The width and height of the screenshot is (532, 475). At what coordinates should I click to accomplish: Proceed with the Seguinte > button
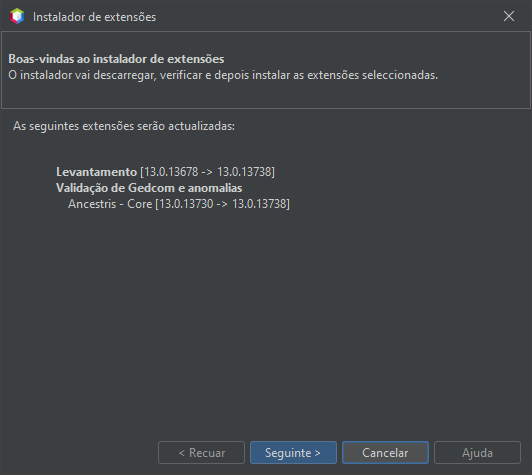[x=293, y=452]
